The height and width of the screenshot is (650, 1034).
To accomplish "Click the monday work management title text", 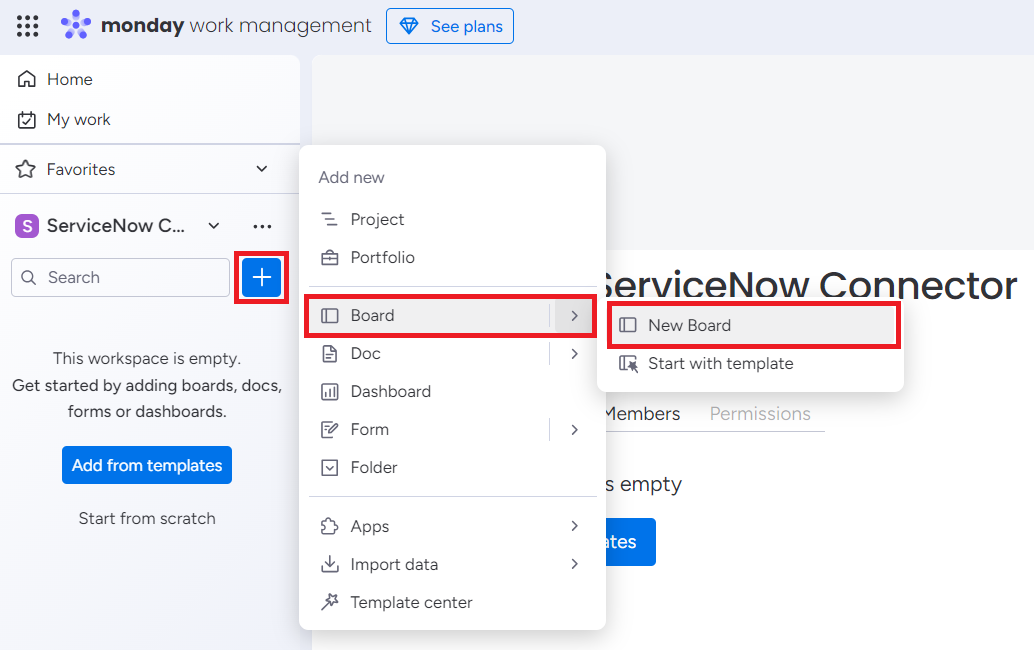I will click(x=236, y=25).
